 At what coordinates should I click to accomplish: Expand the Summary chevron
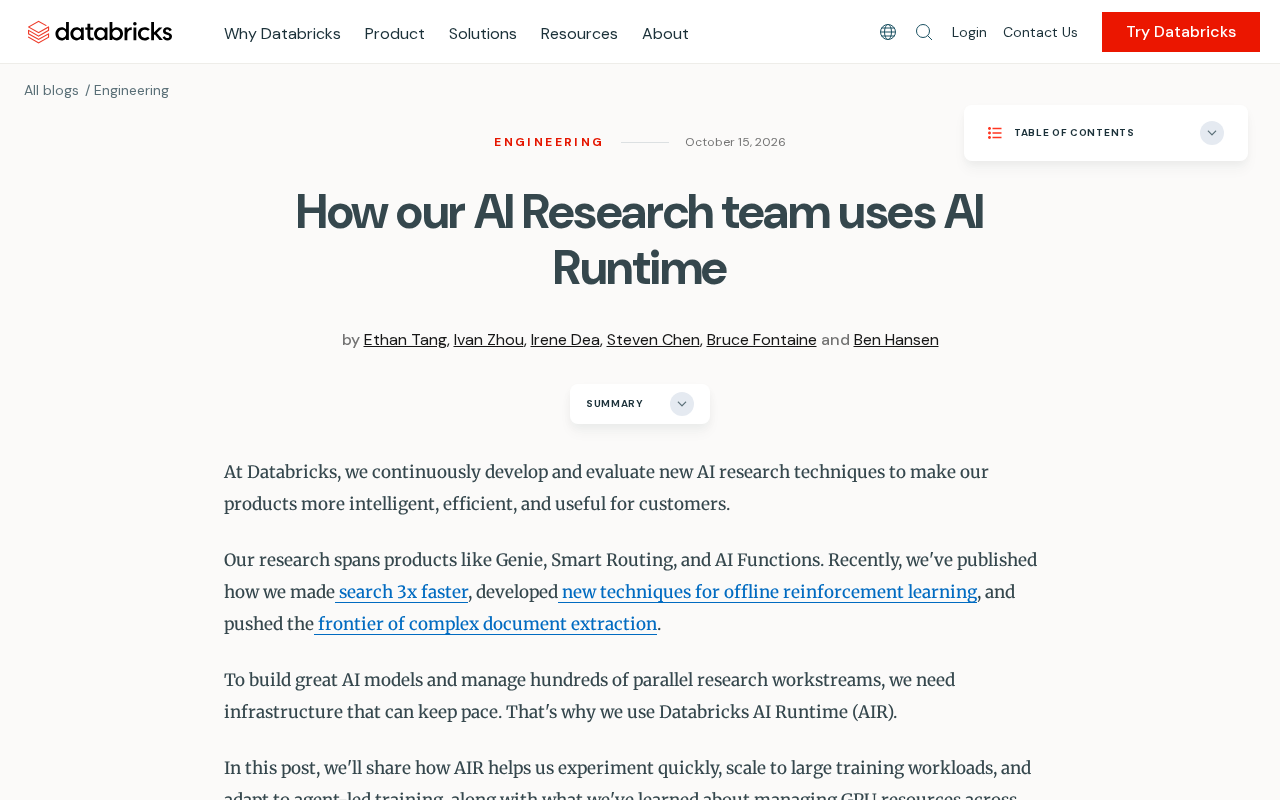tap(682, 404)
